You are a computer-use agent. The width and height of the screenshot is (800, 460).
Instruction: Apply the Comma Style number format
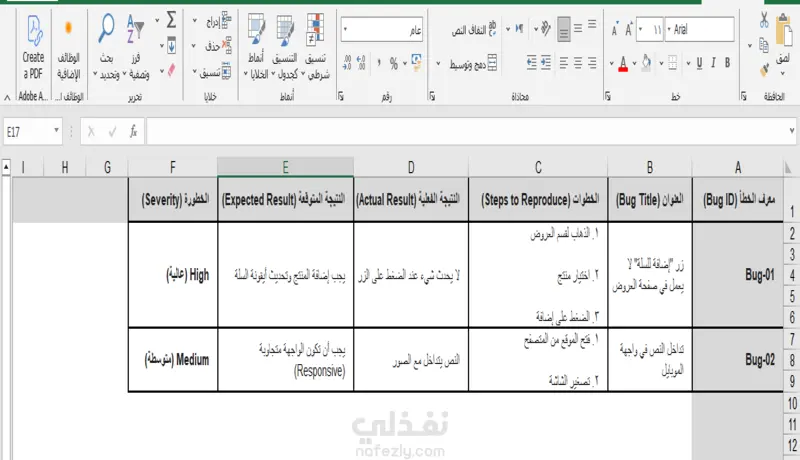pos(379,63)
